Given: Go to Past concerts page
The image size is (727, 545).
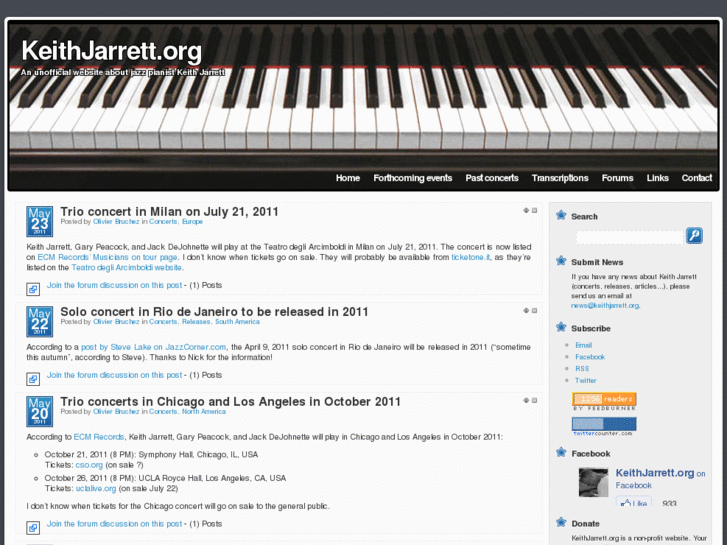Looking at the screenshot, I should coord(492,178).
